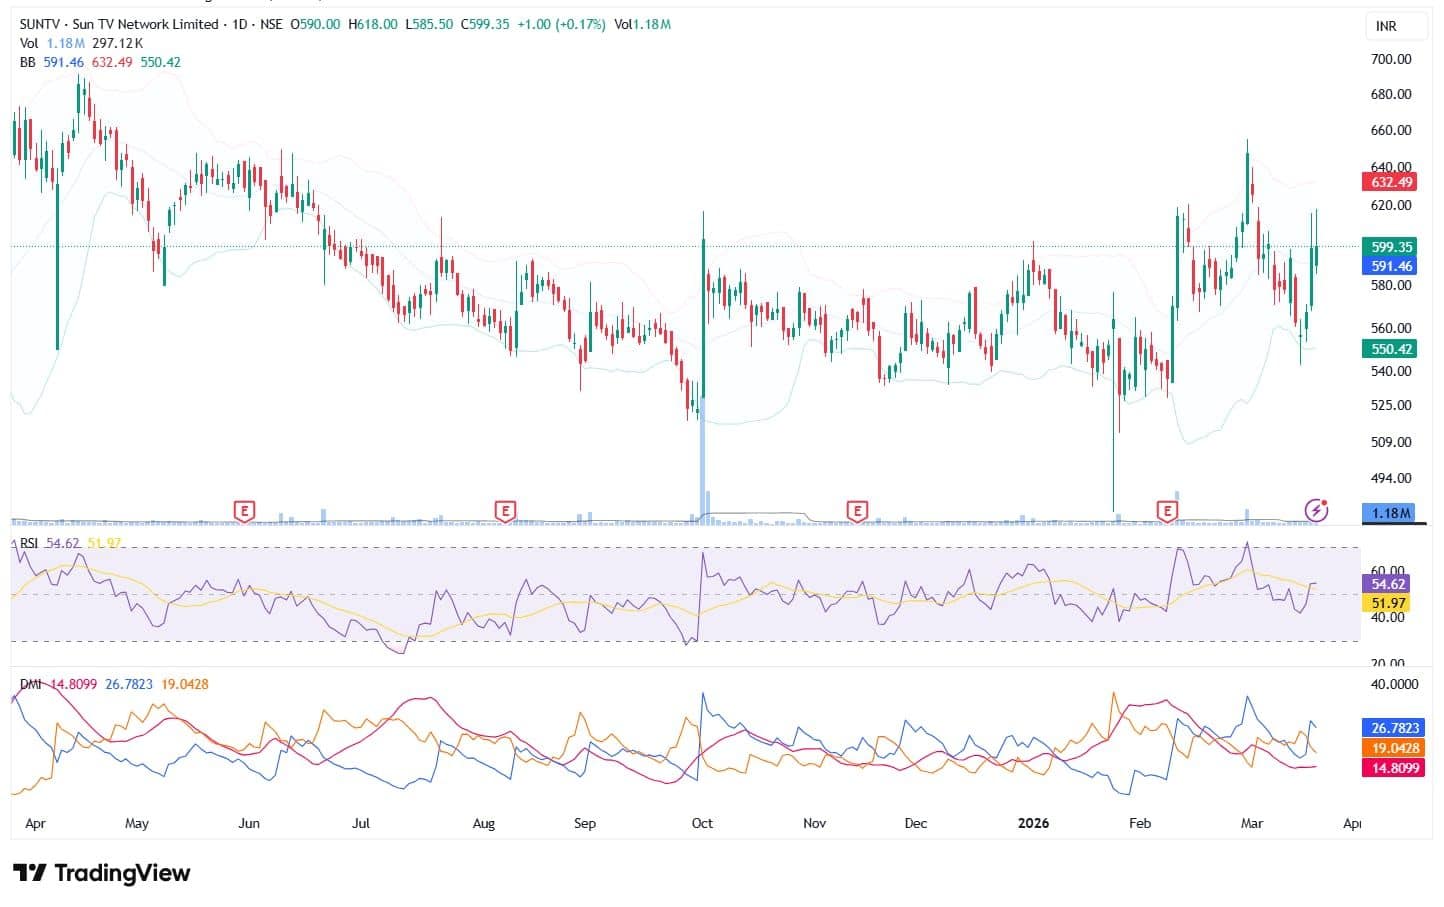Viewport: 1444px width, 907px height.
Task: Open the earnings E marker in February
Action: point(1167,511)
